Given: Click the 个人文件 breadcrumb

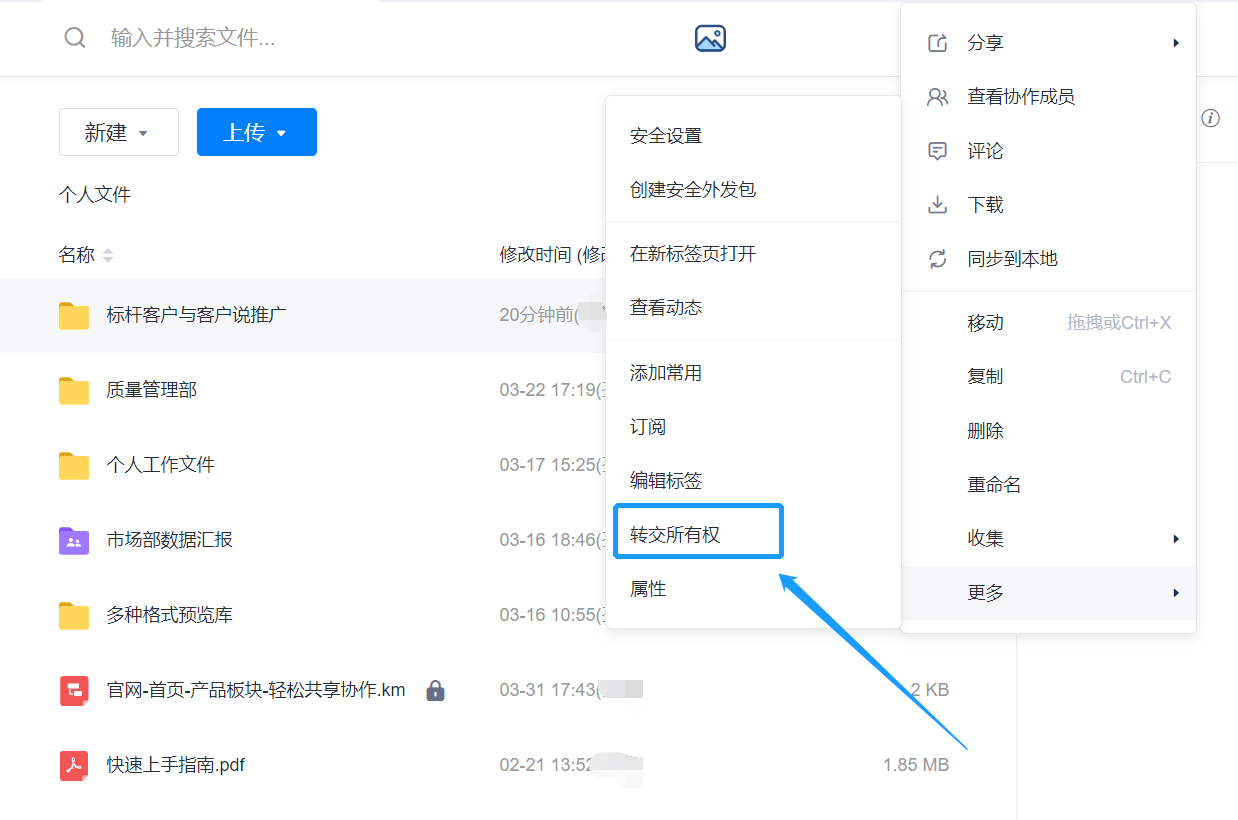Looking at the screenshot, I should pyautogui.click(x=95, y=195).
